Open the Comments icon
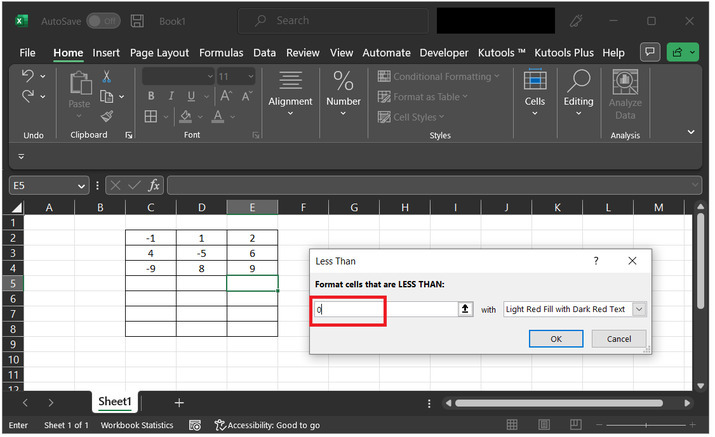715x437 pixels. point(650,52)
